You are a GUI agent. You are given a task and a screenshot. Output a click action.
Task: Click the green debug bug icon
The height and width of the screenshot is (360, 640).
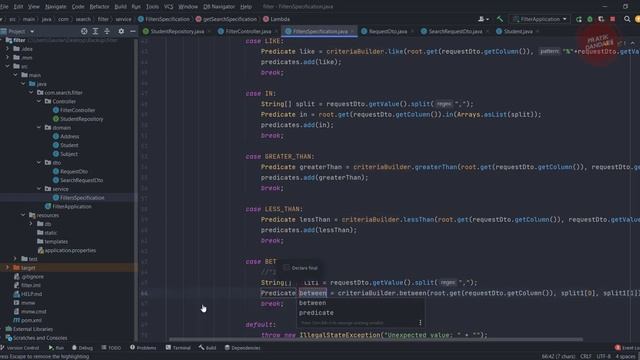590,19
